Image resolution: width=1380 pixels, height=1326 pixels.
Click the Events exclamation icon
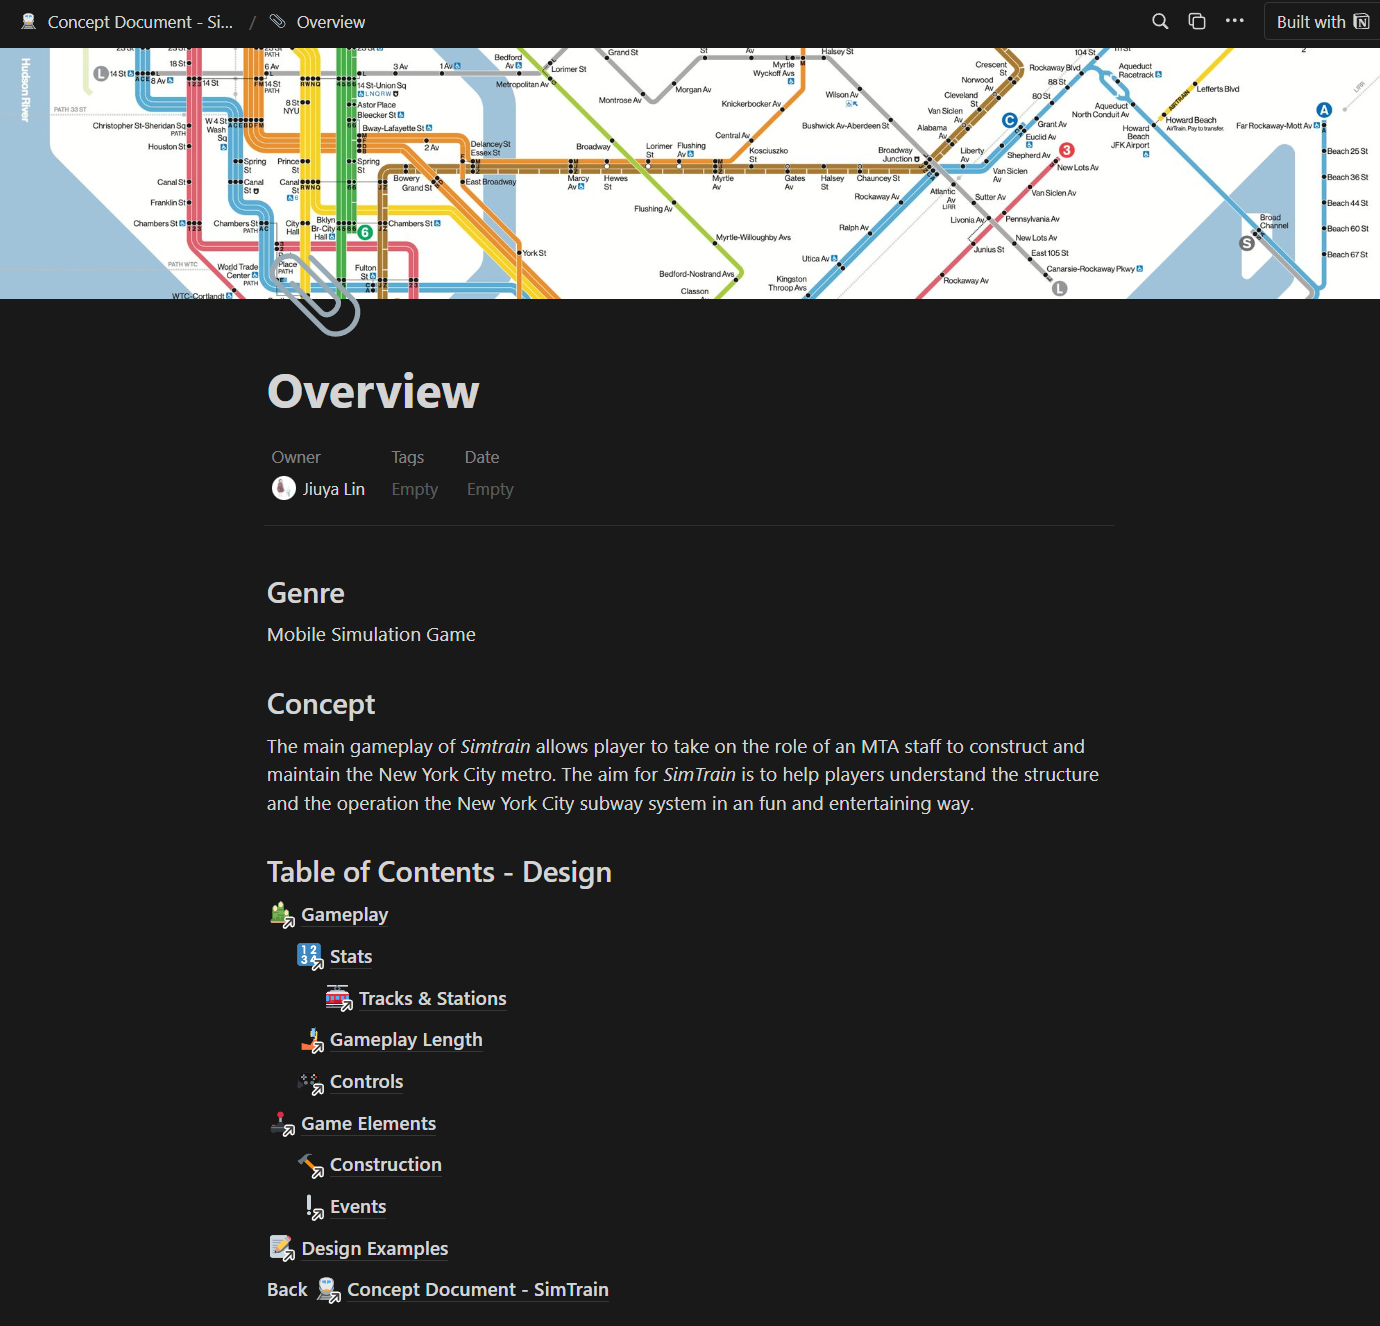[x=313, y=1207]
